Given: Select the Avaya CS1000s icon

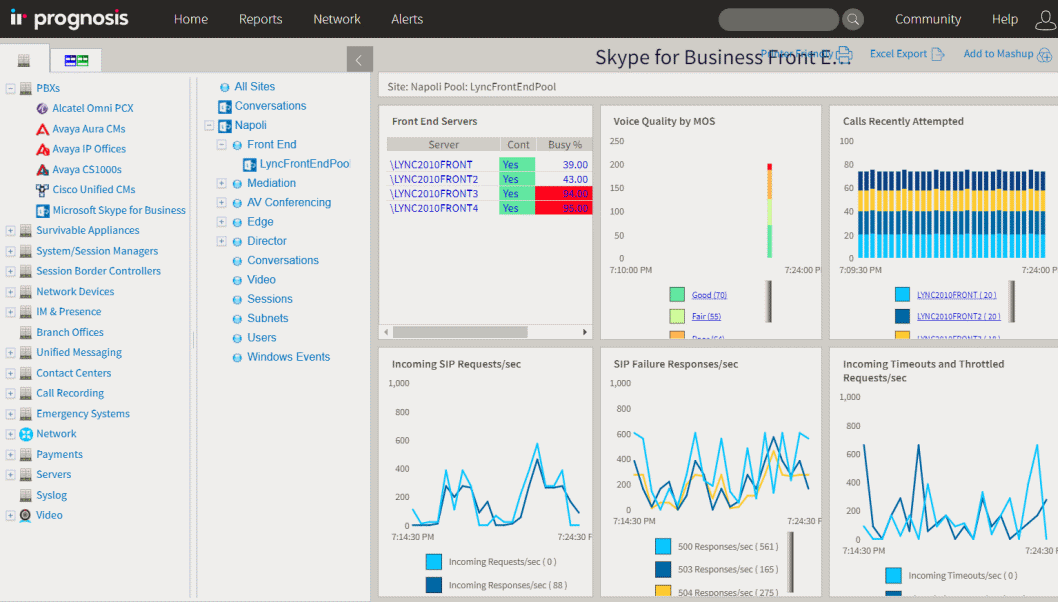Looking at the screenshot, I should pos(42,169).
